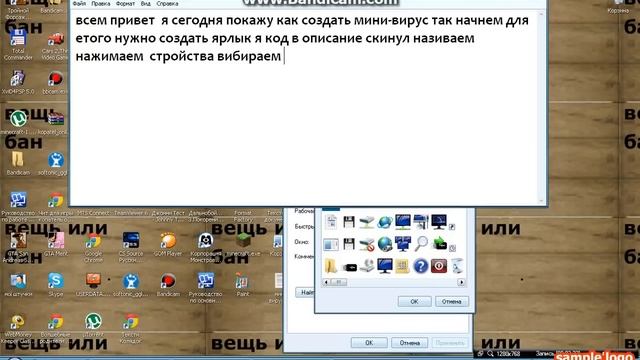Select the recycle bin icon in picker
This screenshot has height=360, width=640.
coord(458,266)
